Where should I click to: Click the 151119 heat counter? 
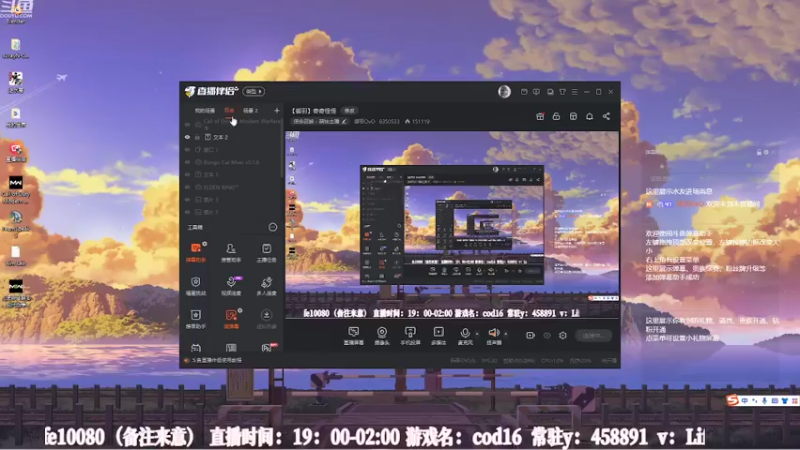click(x=417, y=121)
